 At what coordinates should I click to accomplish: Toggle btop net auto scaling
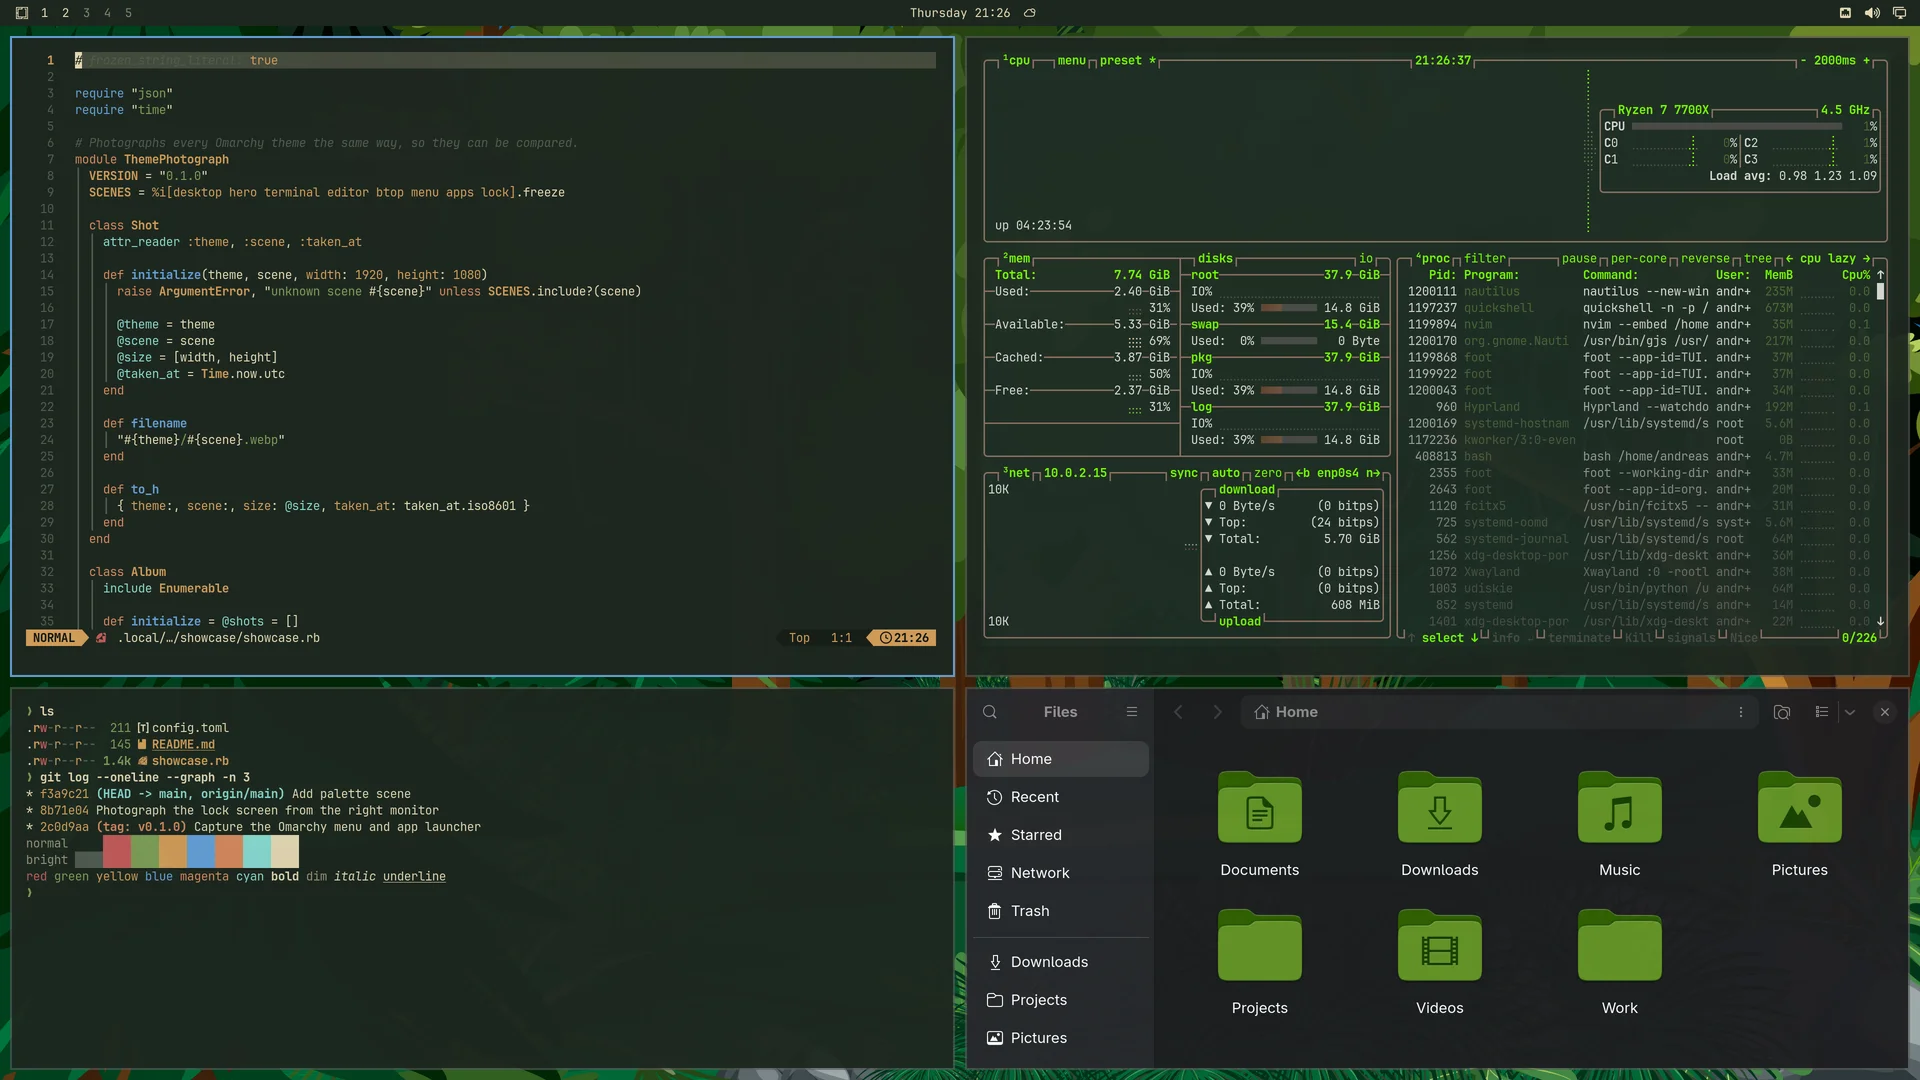(x=1226, y=474)
